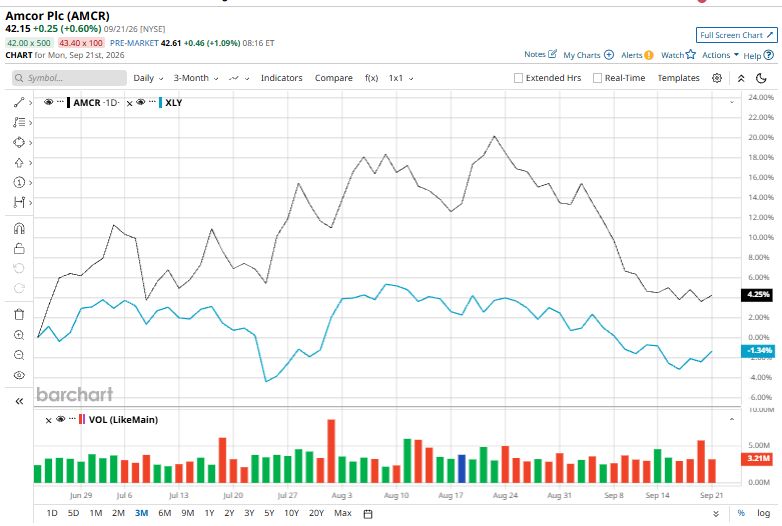Open the Daily interval dropdown
Screen dimensions: 782x526
(x=148, y=78)
